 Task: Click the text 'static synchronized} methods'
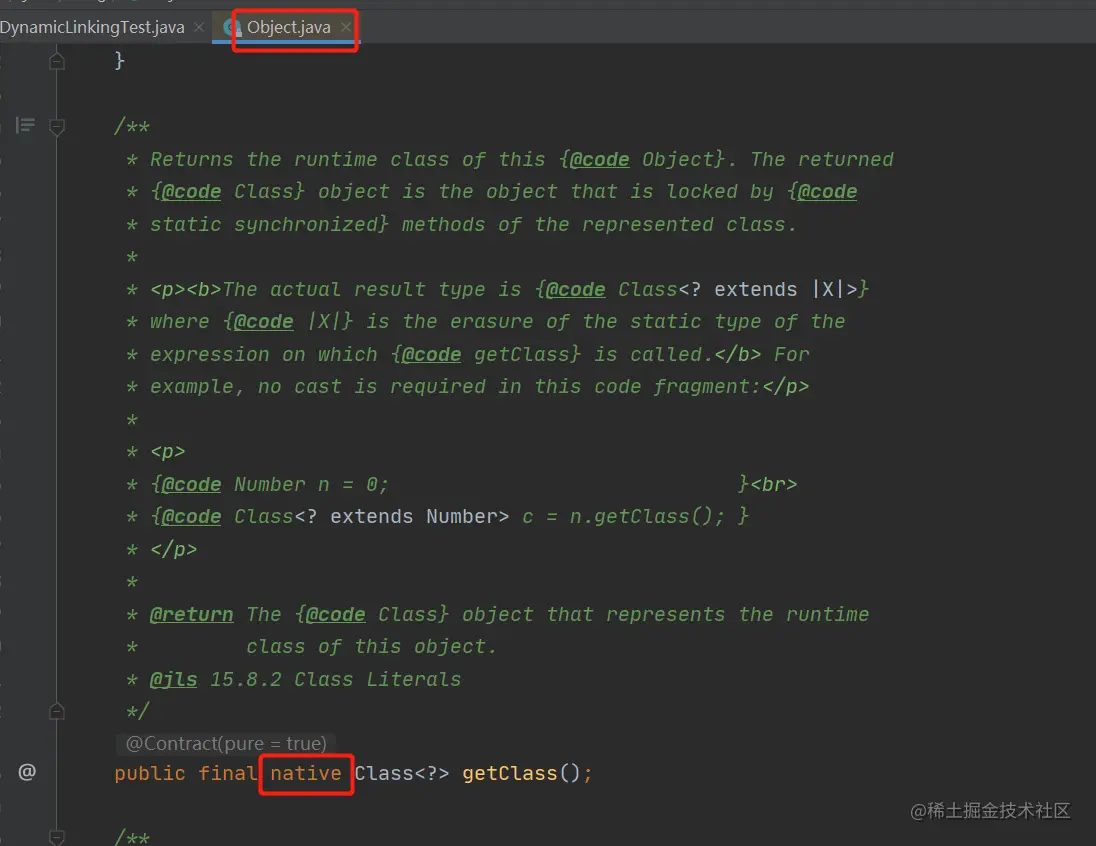317,224
